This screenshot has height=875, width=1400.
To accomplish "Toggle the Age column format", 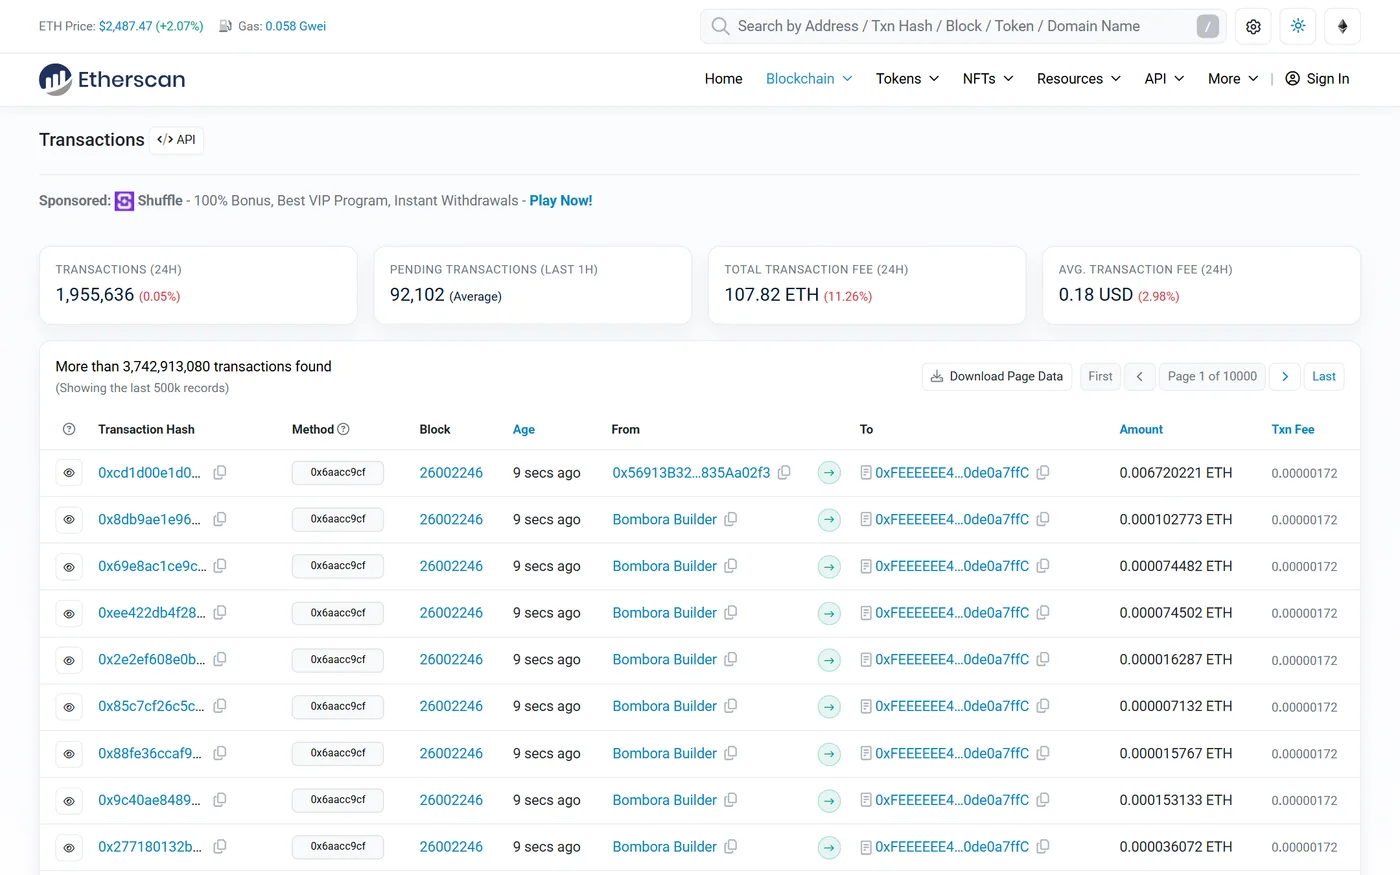I will (x=524, y=429).
